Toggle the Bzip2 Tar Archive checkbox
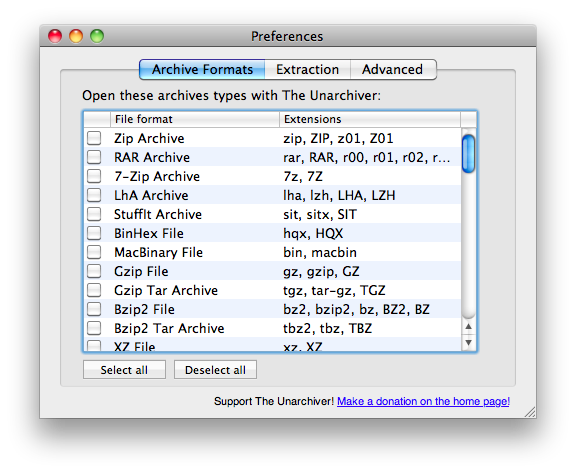Viewport: 576px width, 473px height. click(x=94, y=328)
